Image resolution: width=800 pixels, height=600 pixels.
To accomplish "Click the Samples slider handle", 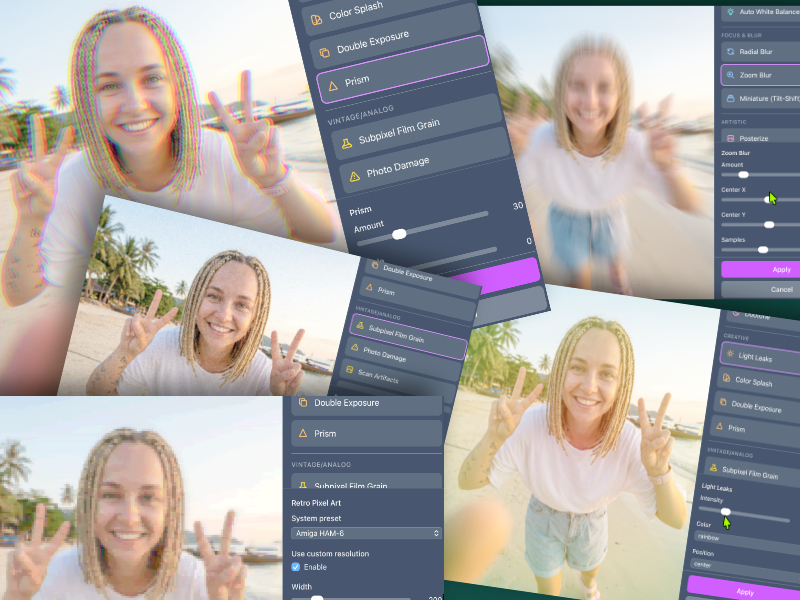I will (763, 249).
